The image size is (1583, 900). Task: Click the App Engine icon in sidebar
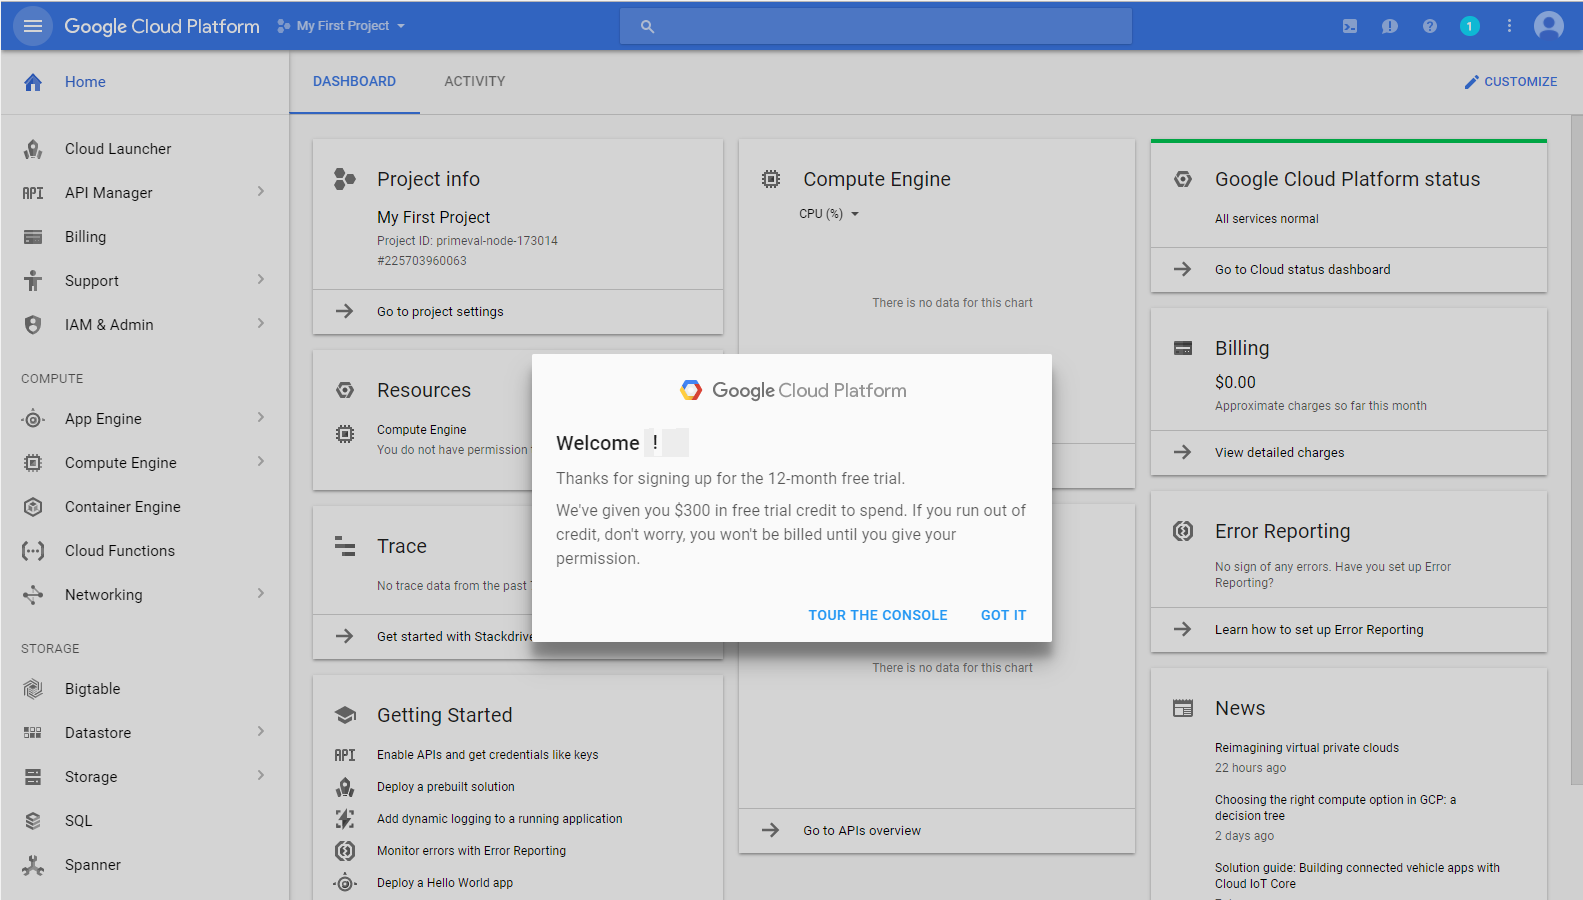[x=33, y=419]
